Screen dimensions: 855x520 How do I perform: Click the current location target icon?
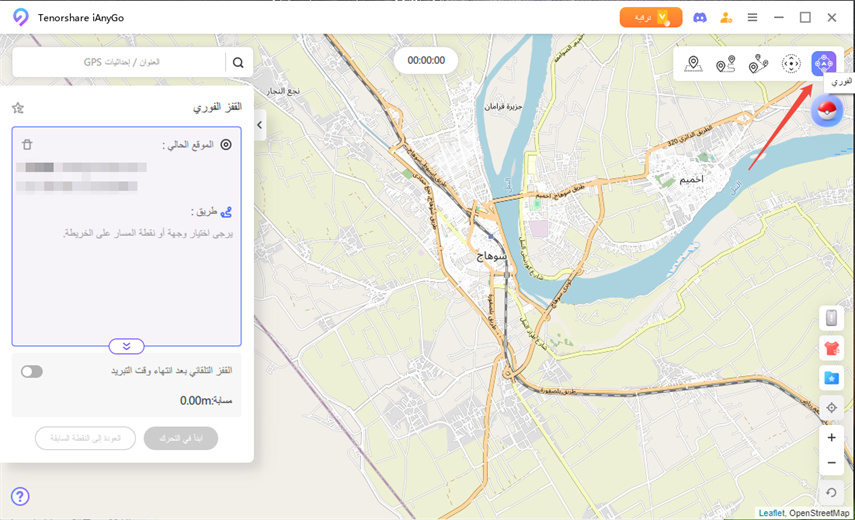point(226,144)
